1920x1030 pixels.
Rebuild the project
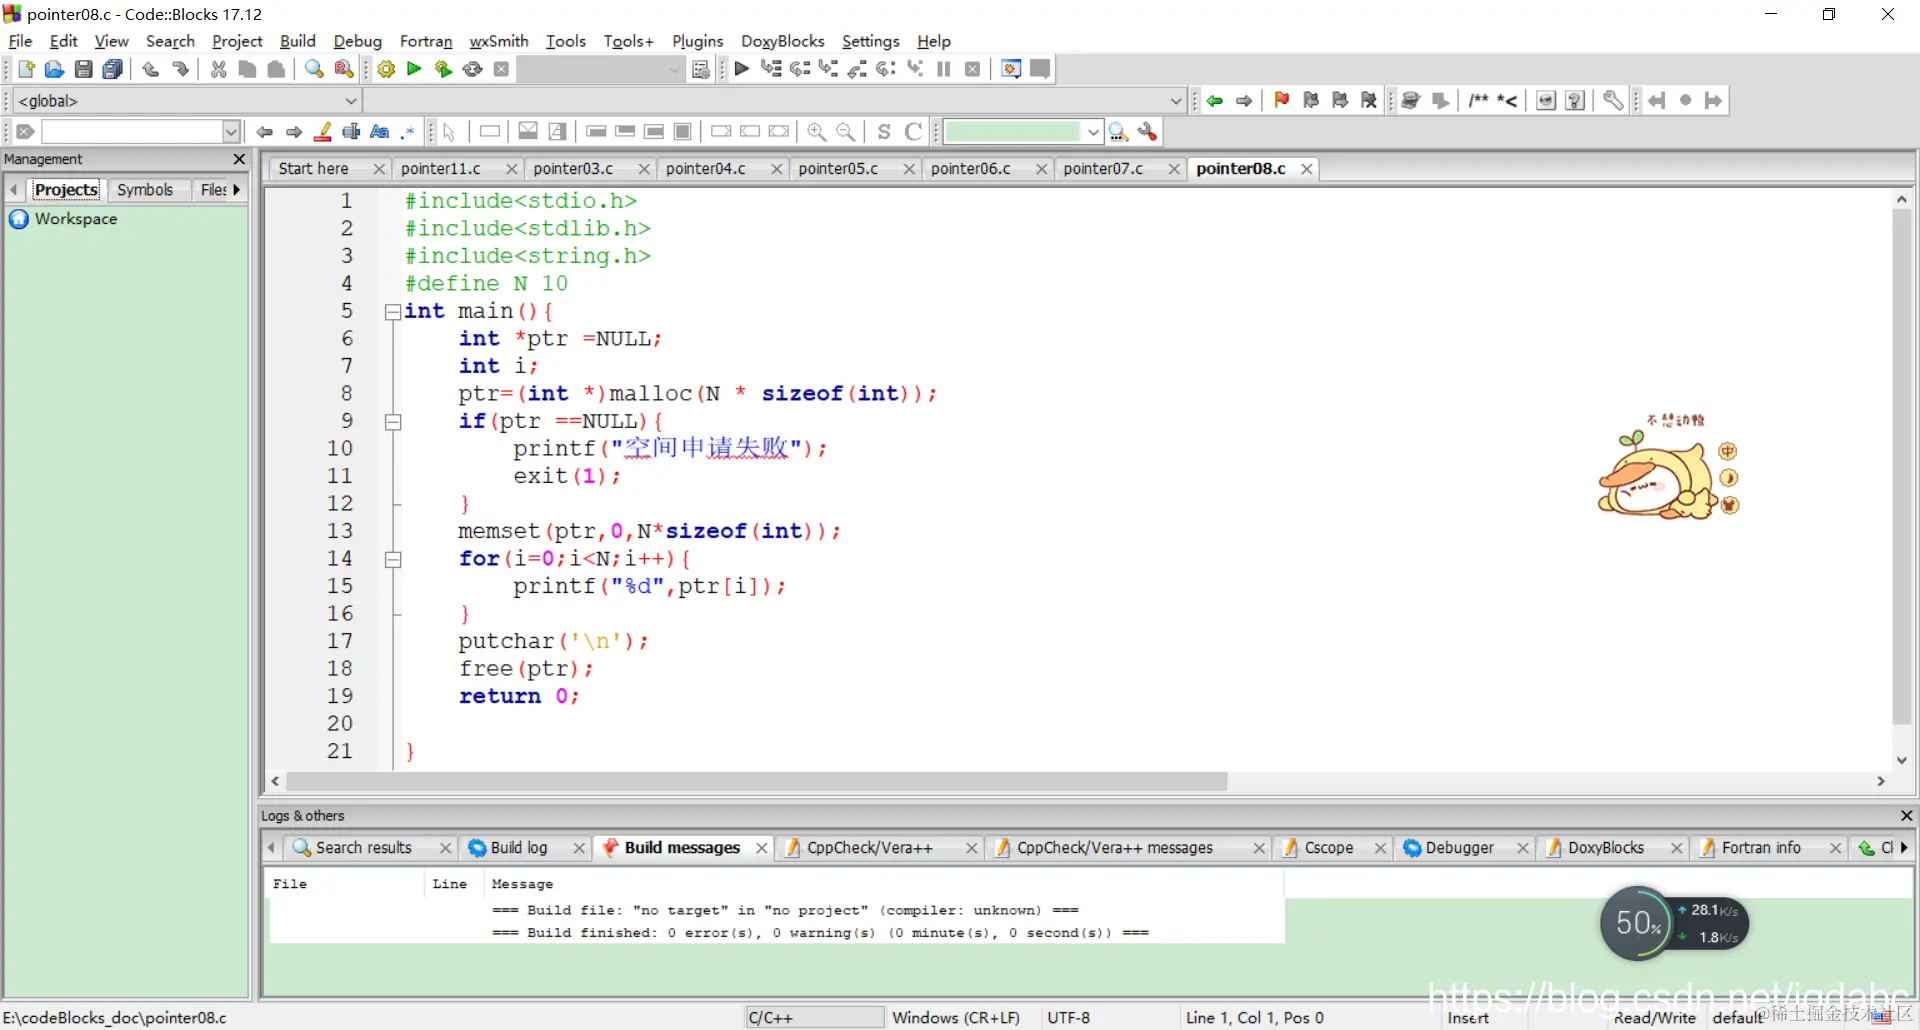point(473,69)
